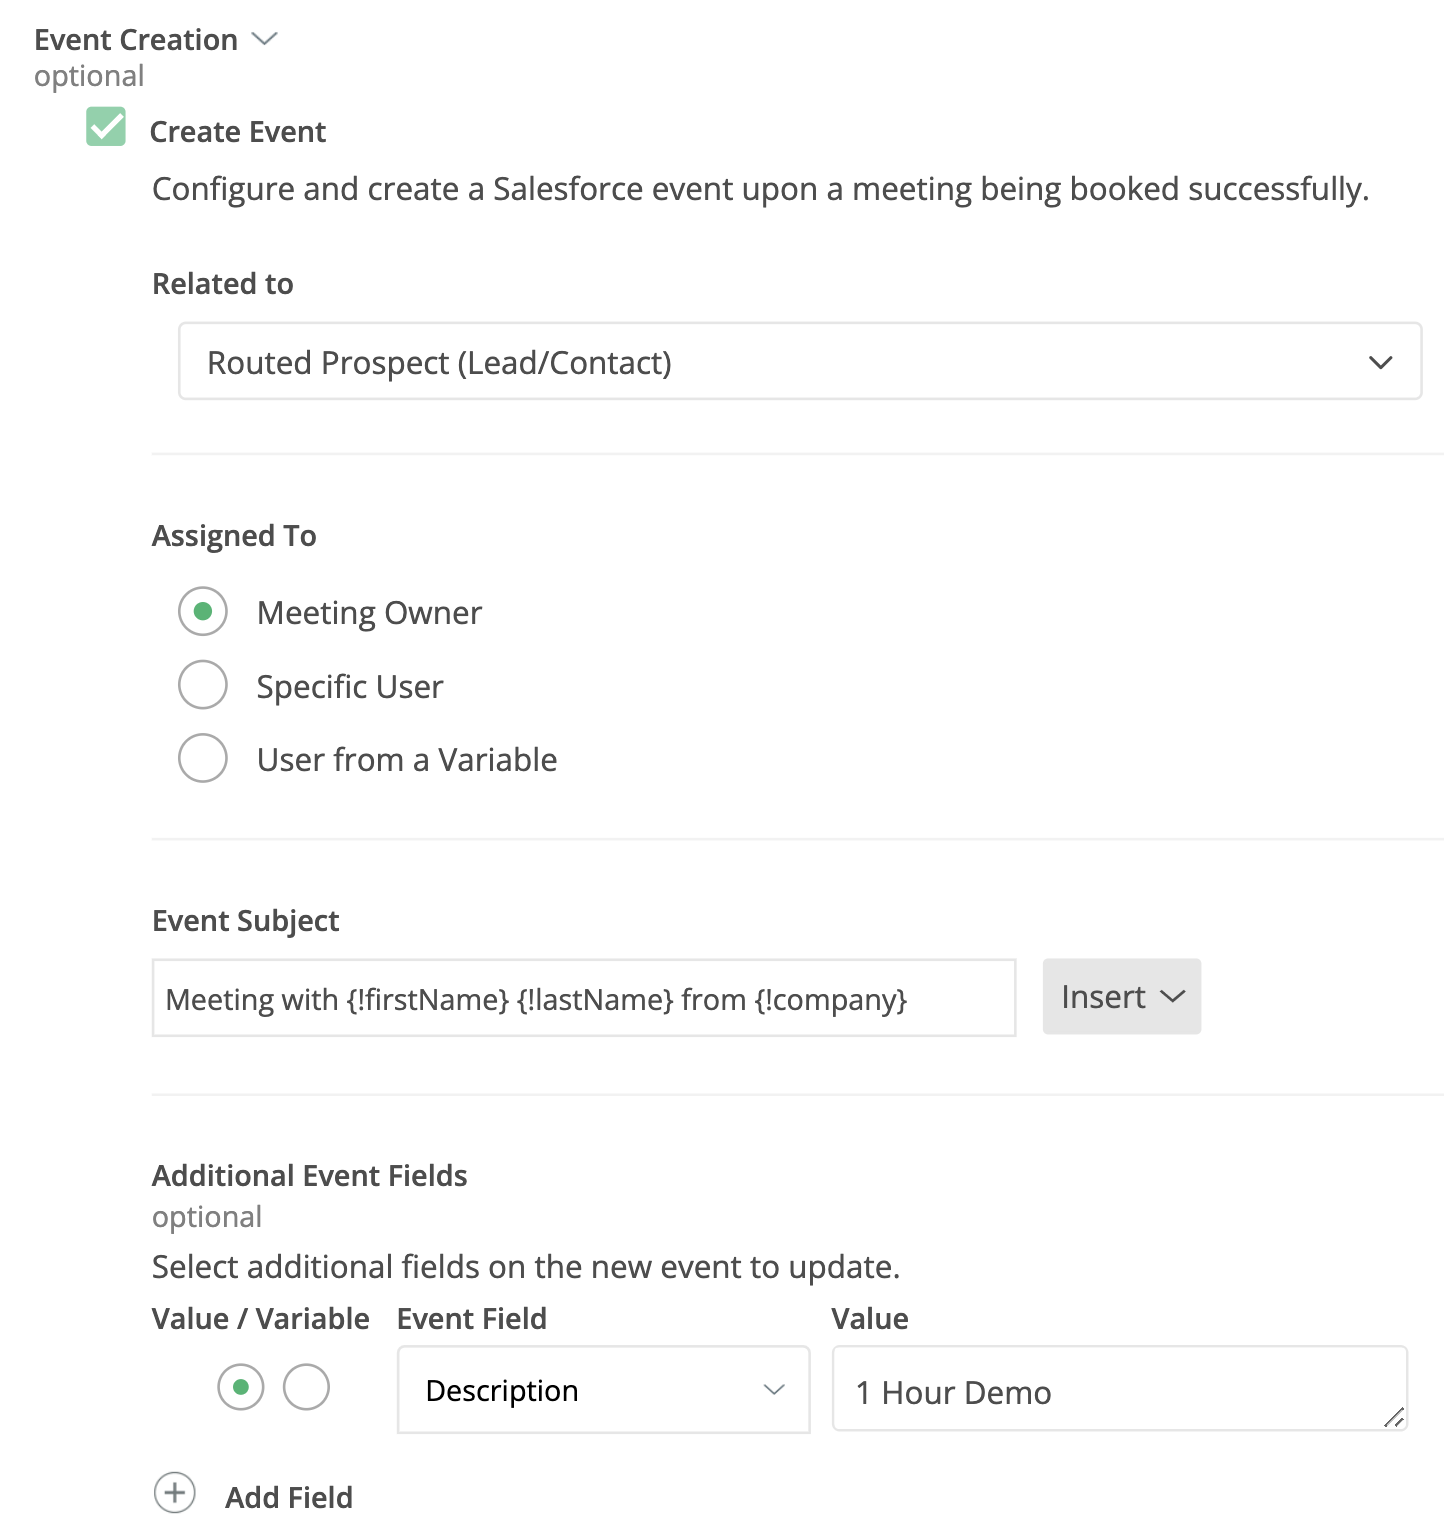Uncheck the Create Event checkbox
1444x1540 pixels.
click(x=106, y=128)
